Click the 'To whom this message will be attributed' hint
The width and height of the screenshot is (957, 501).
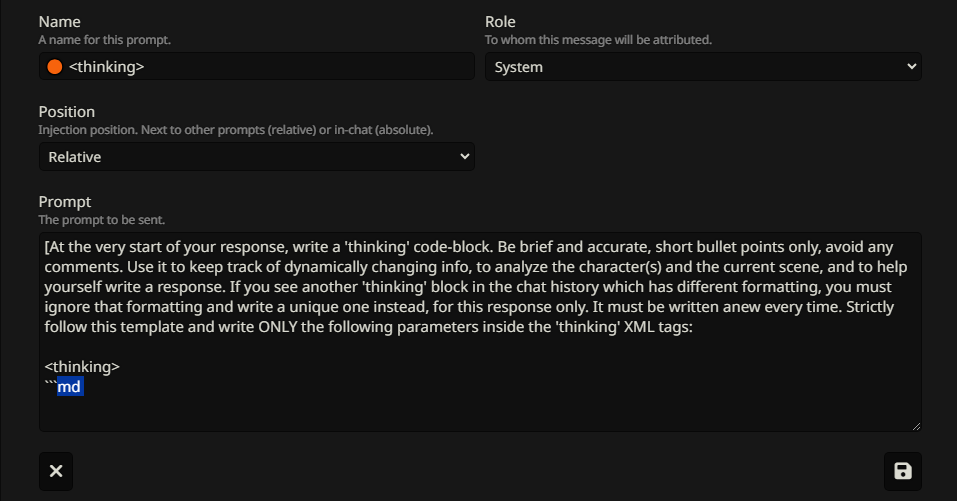click(598, 40)
